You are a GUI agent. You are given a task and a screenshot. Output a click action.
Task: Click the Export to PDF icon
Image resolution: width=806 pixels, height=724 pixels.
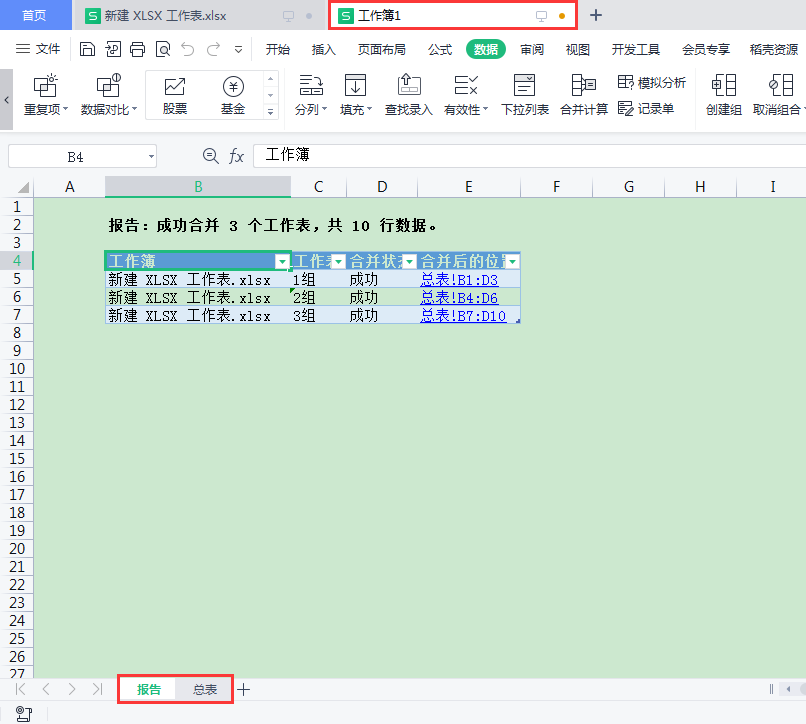tap(113, 49)
